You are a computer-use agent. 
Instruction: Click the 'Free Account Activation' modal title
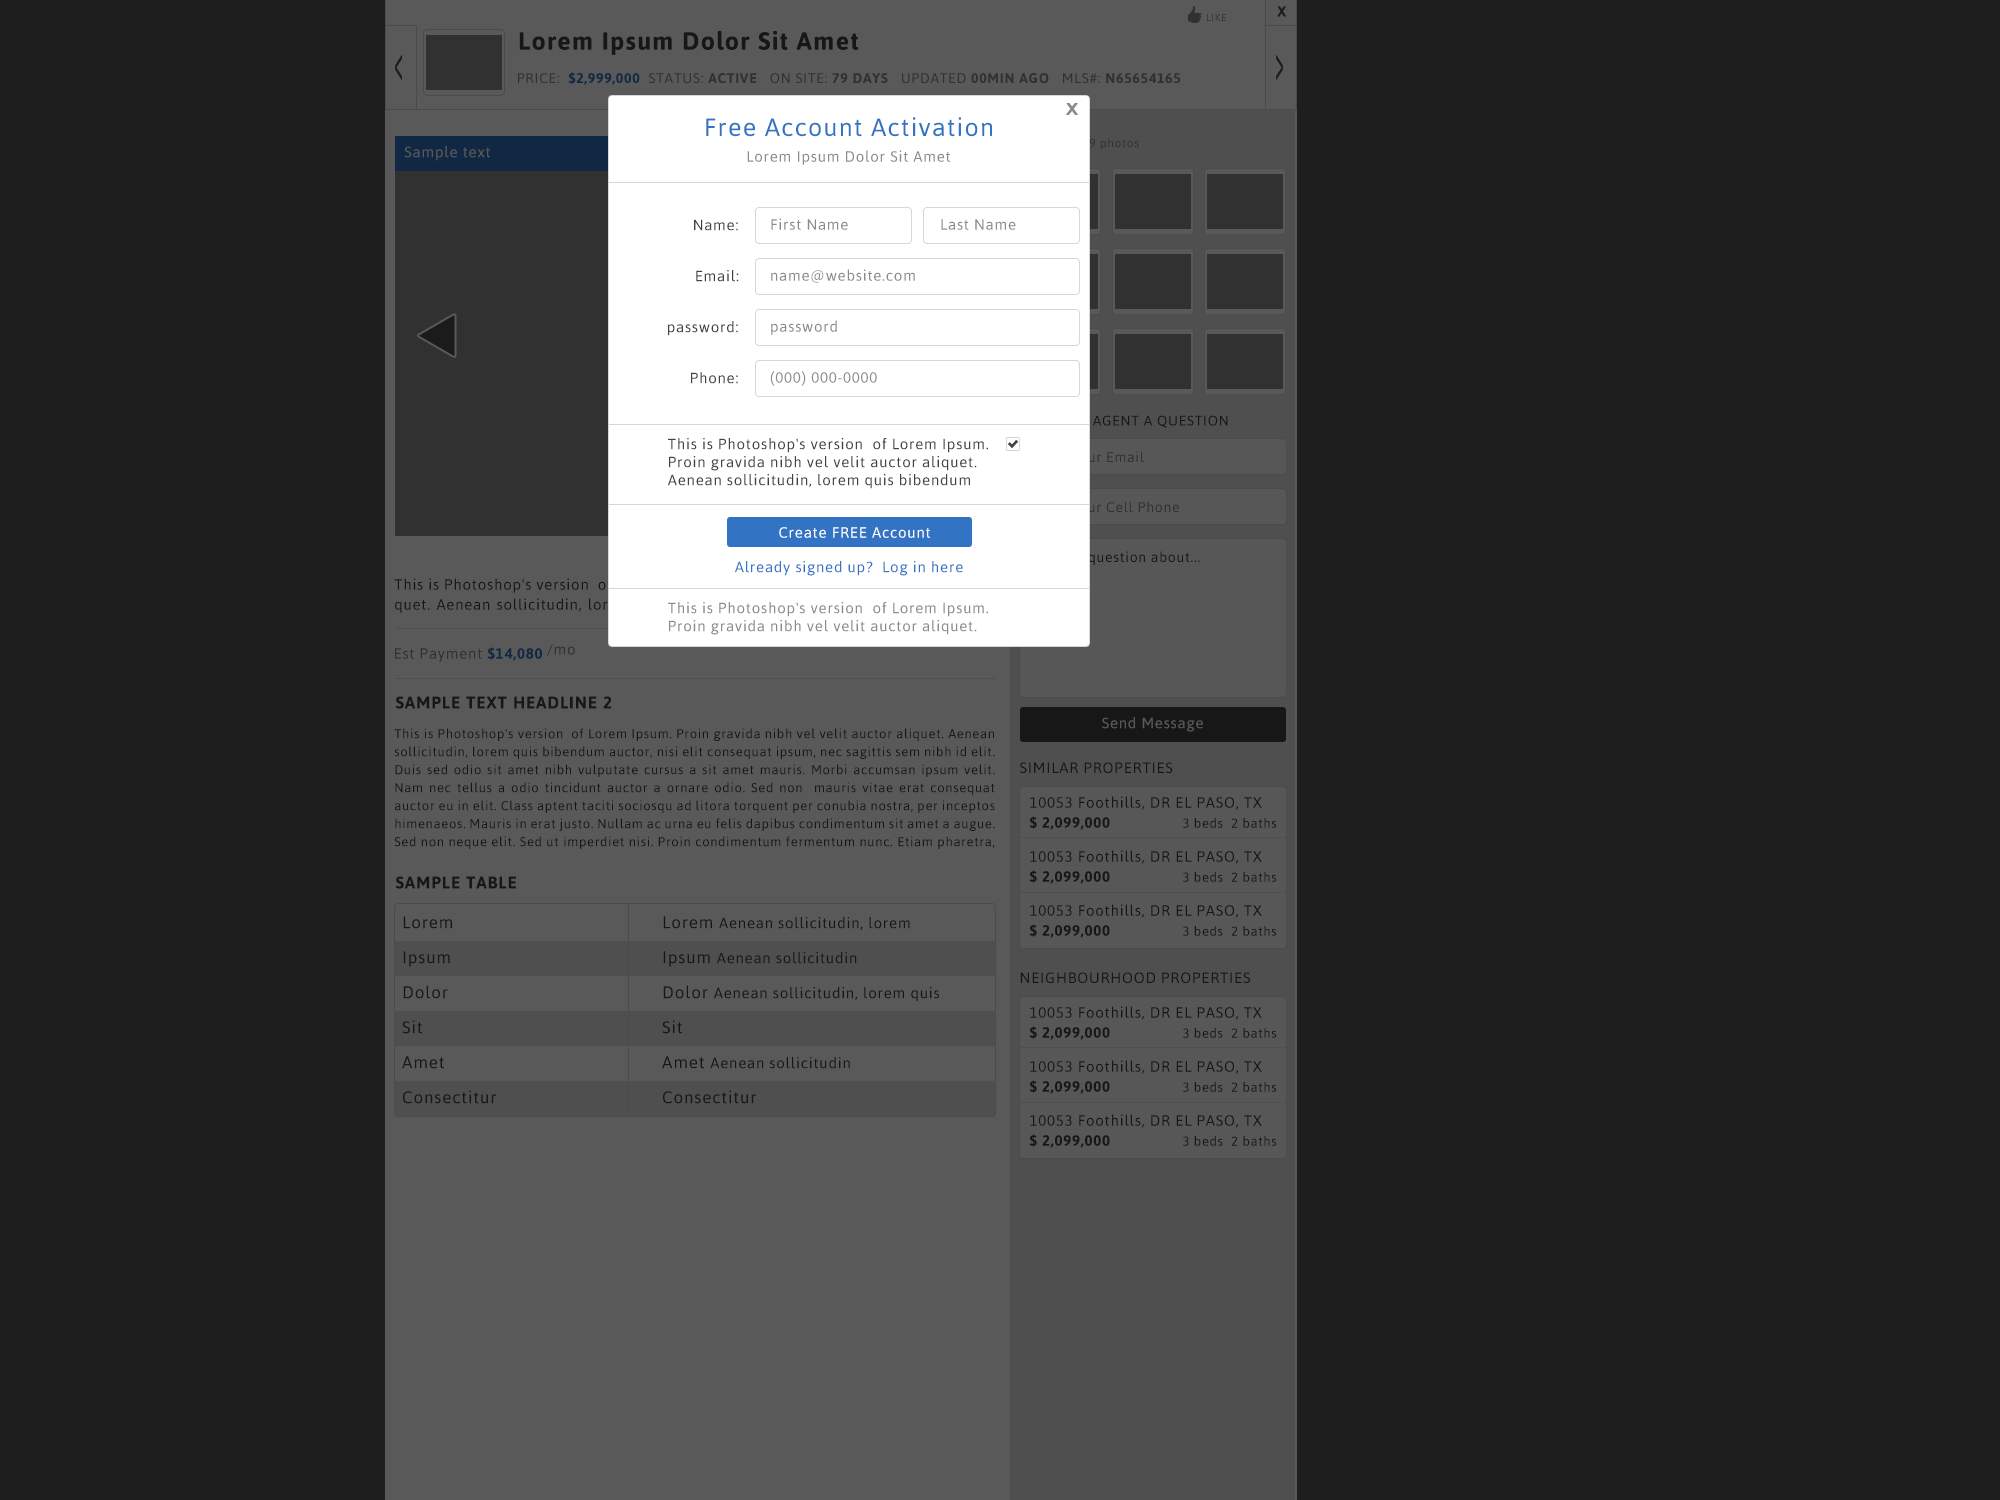pos(849,128)
